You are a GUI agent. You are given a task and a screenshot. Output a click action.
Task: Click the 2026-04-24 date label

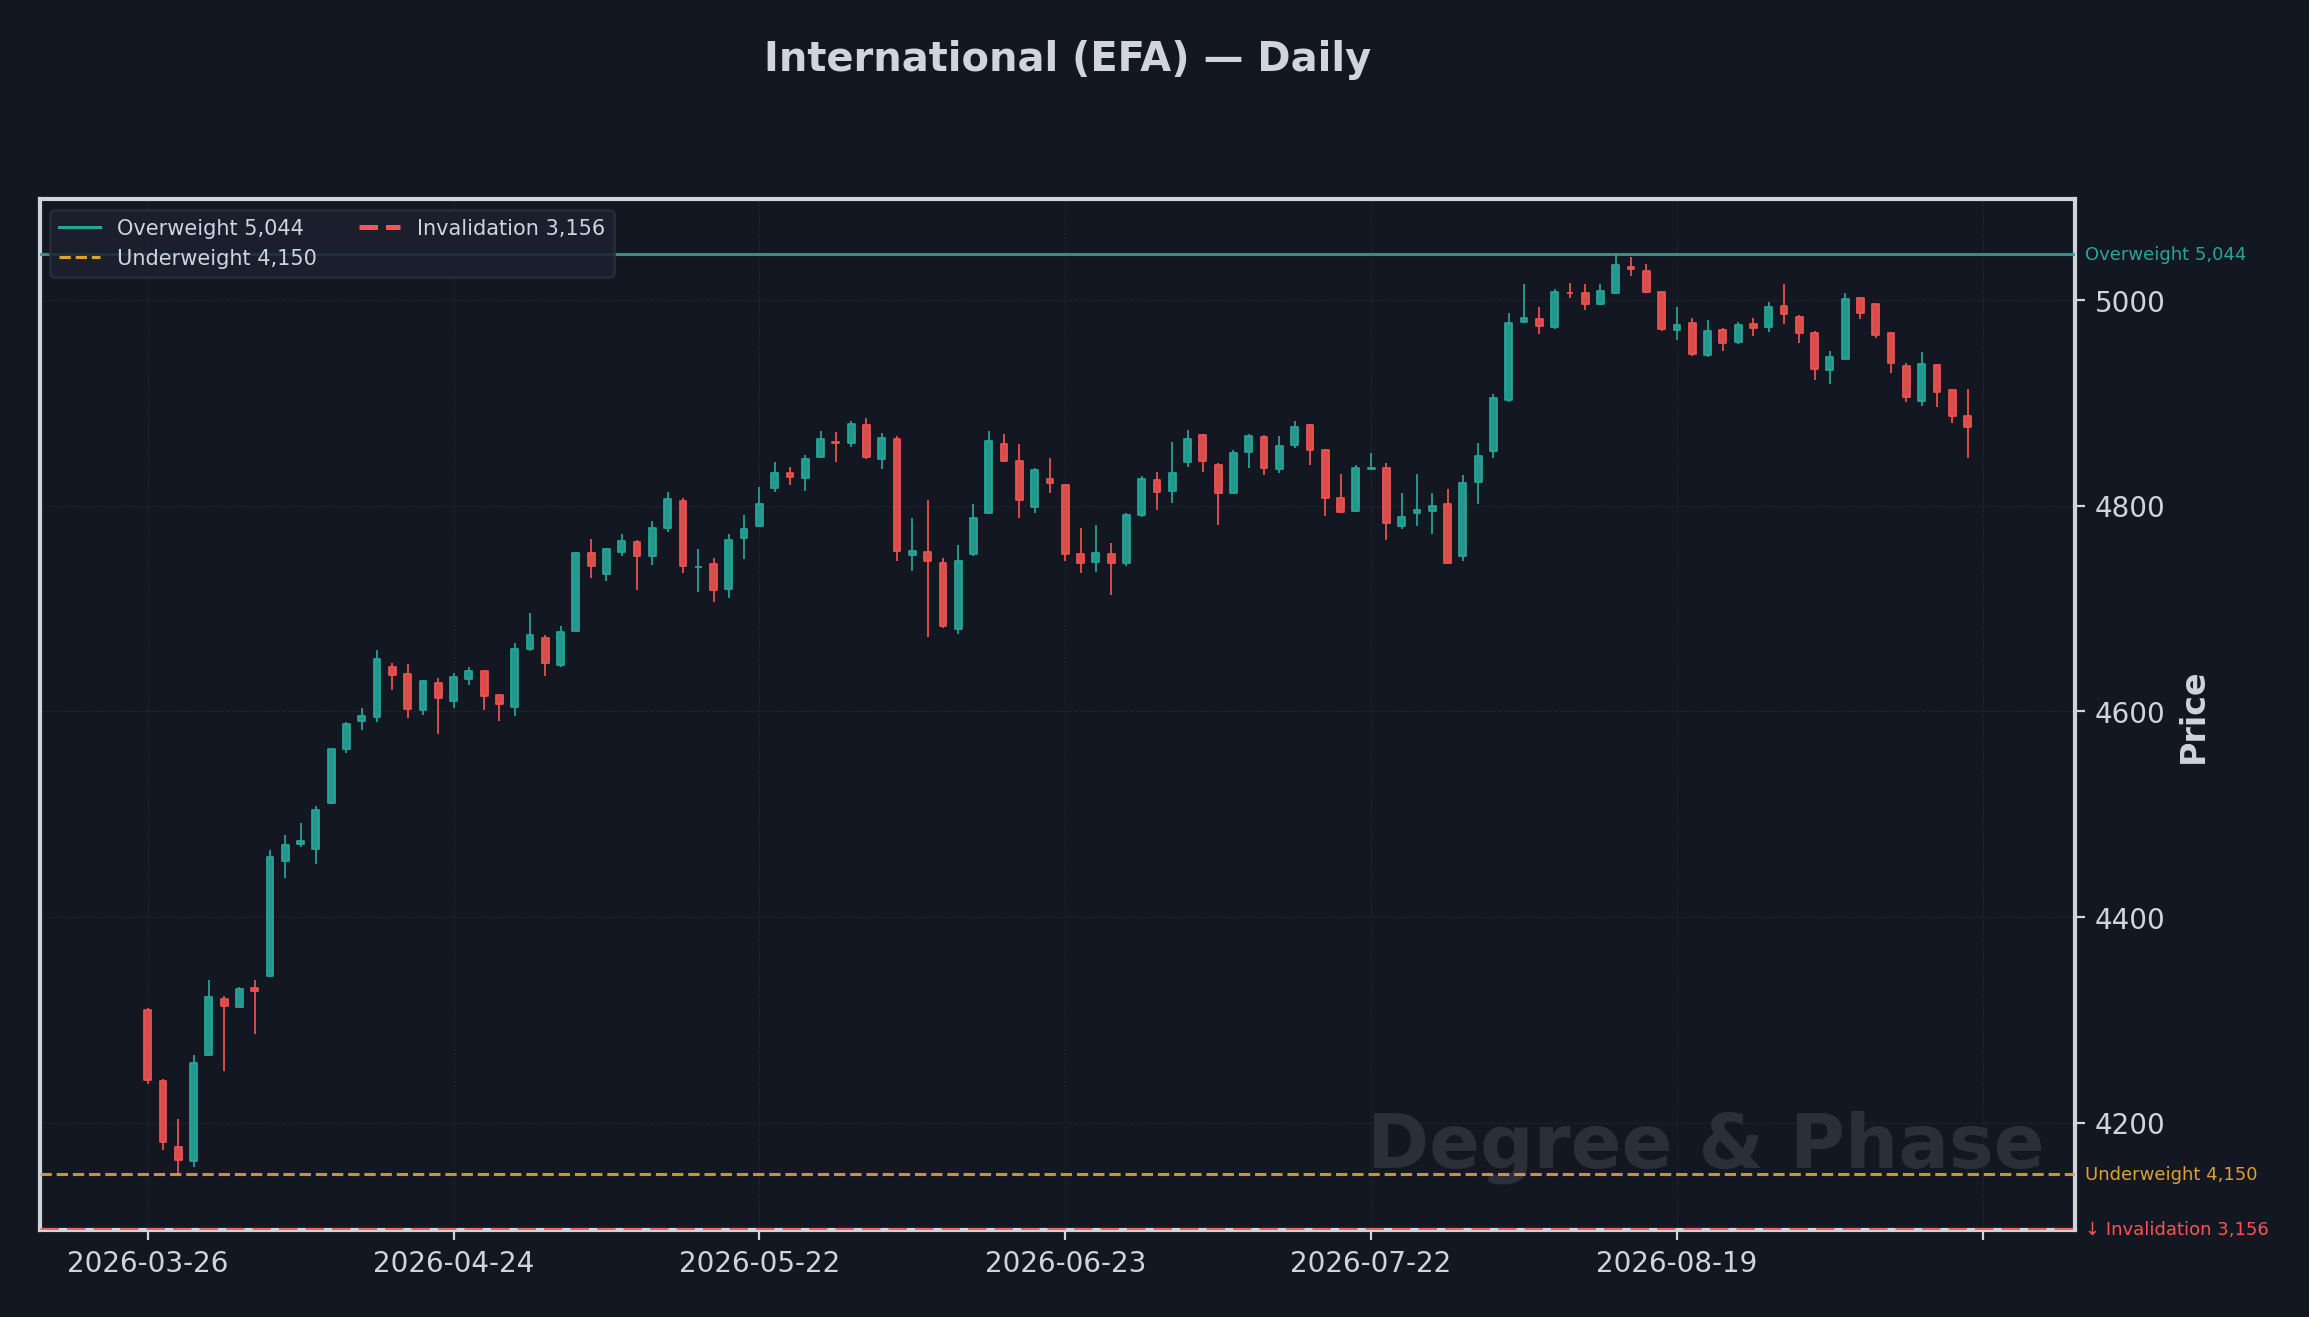[x=454, y=1263]
